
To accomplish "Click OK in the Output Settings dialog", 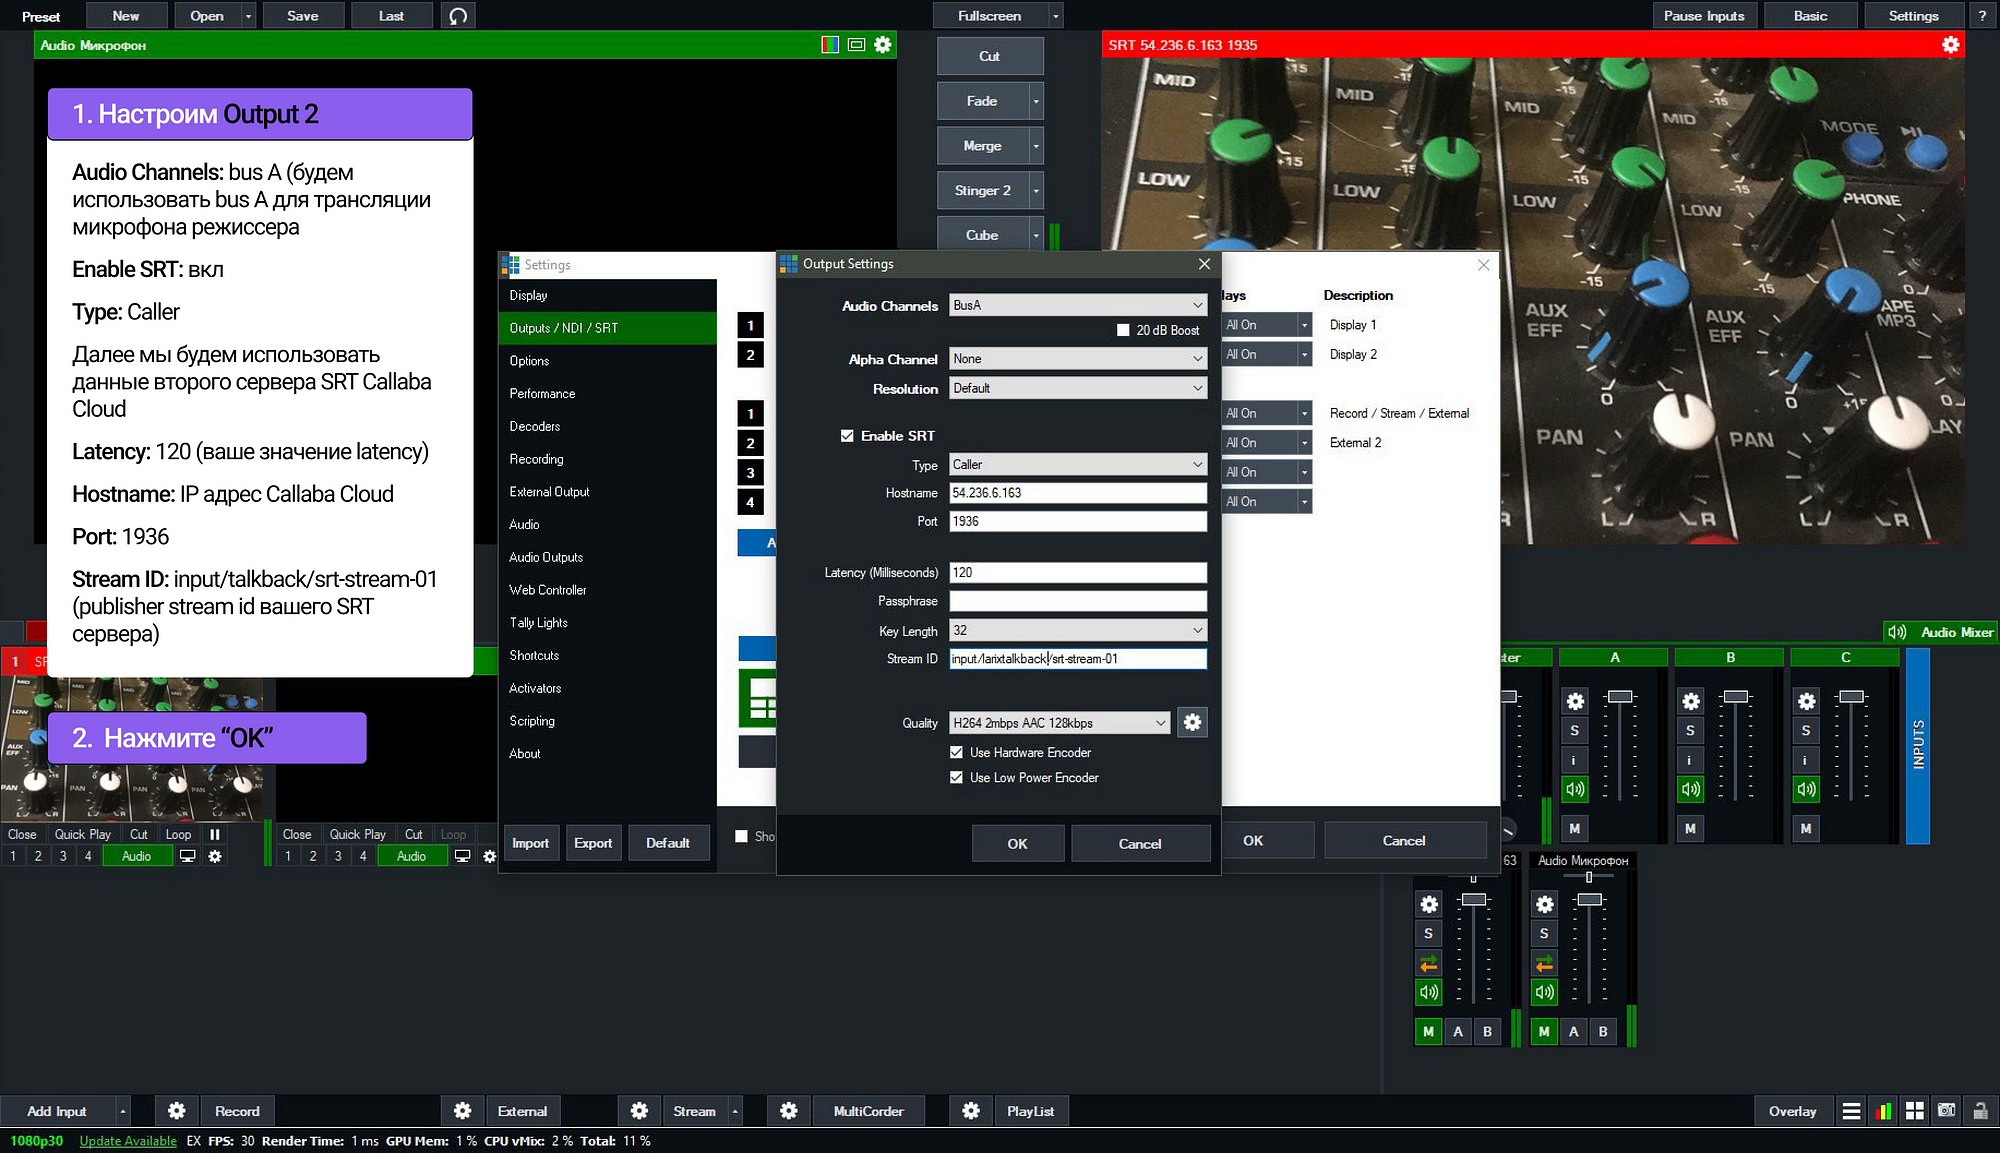I will 1017,843.
